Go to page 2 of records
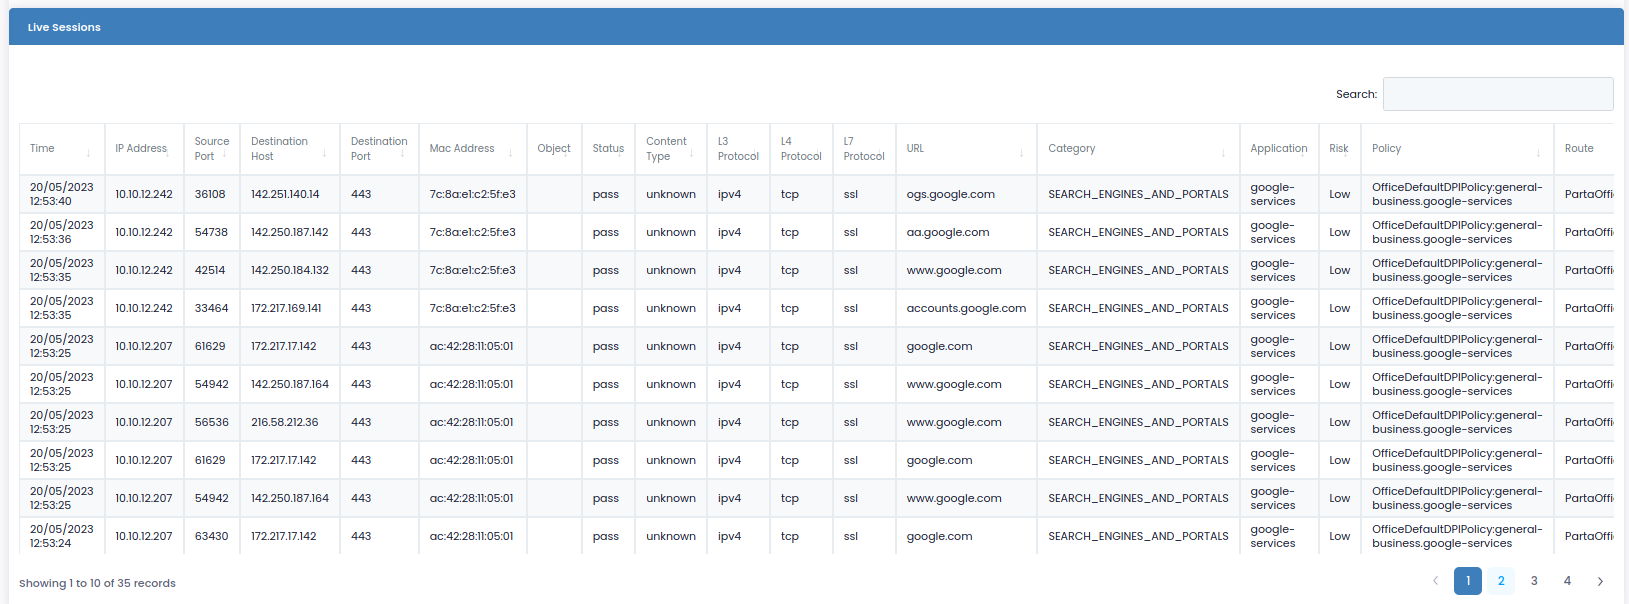This screenshot has height=604, width=1629. click(x=1501, y=581)
